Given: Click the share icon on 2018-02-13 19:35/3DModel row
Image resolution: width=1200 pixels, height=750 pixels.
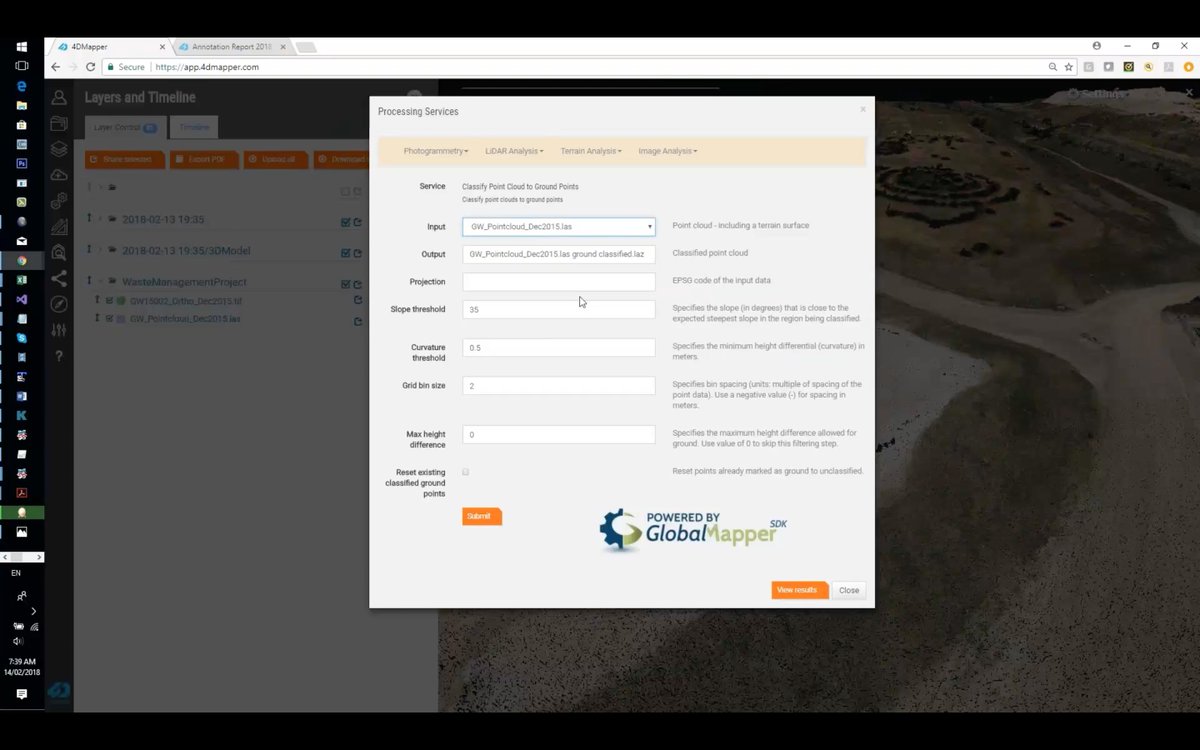Looking at the screenshot, I should [357, 253].
